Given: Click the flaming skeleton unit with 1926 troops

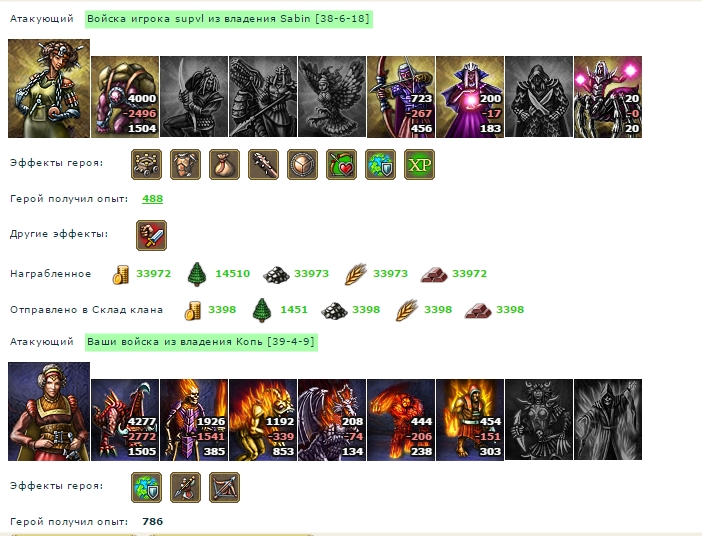Looking at the screenshot, I should (194, 420).
